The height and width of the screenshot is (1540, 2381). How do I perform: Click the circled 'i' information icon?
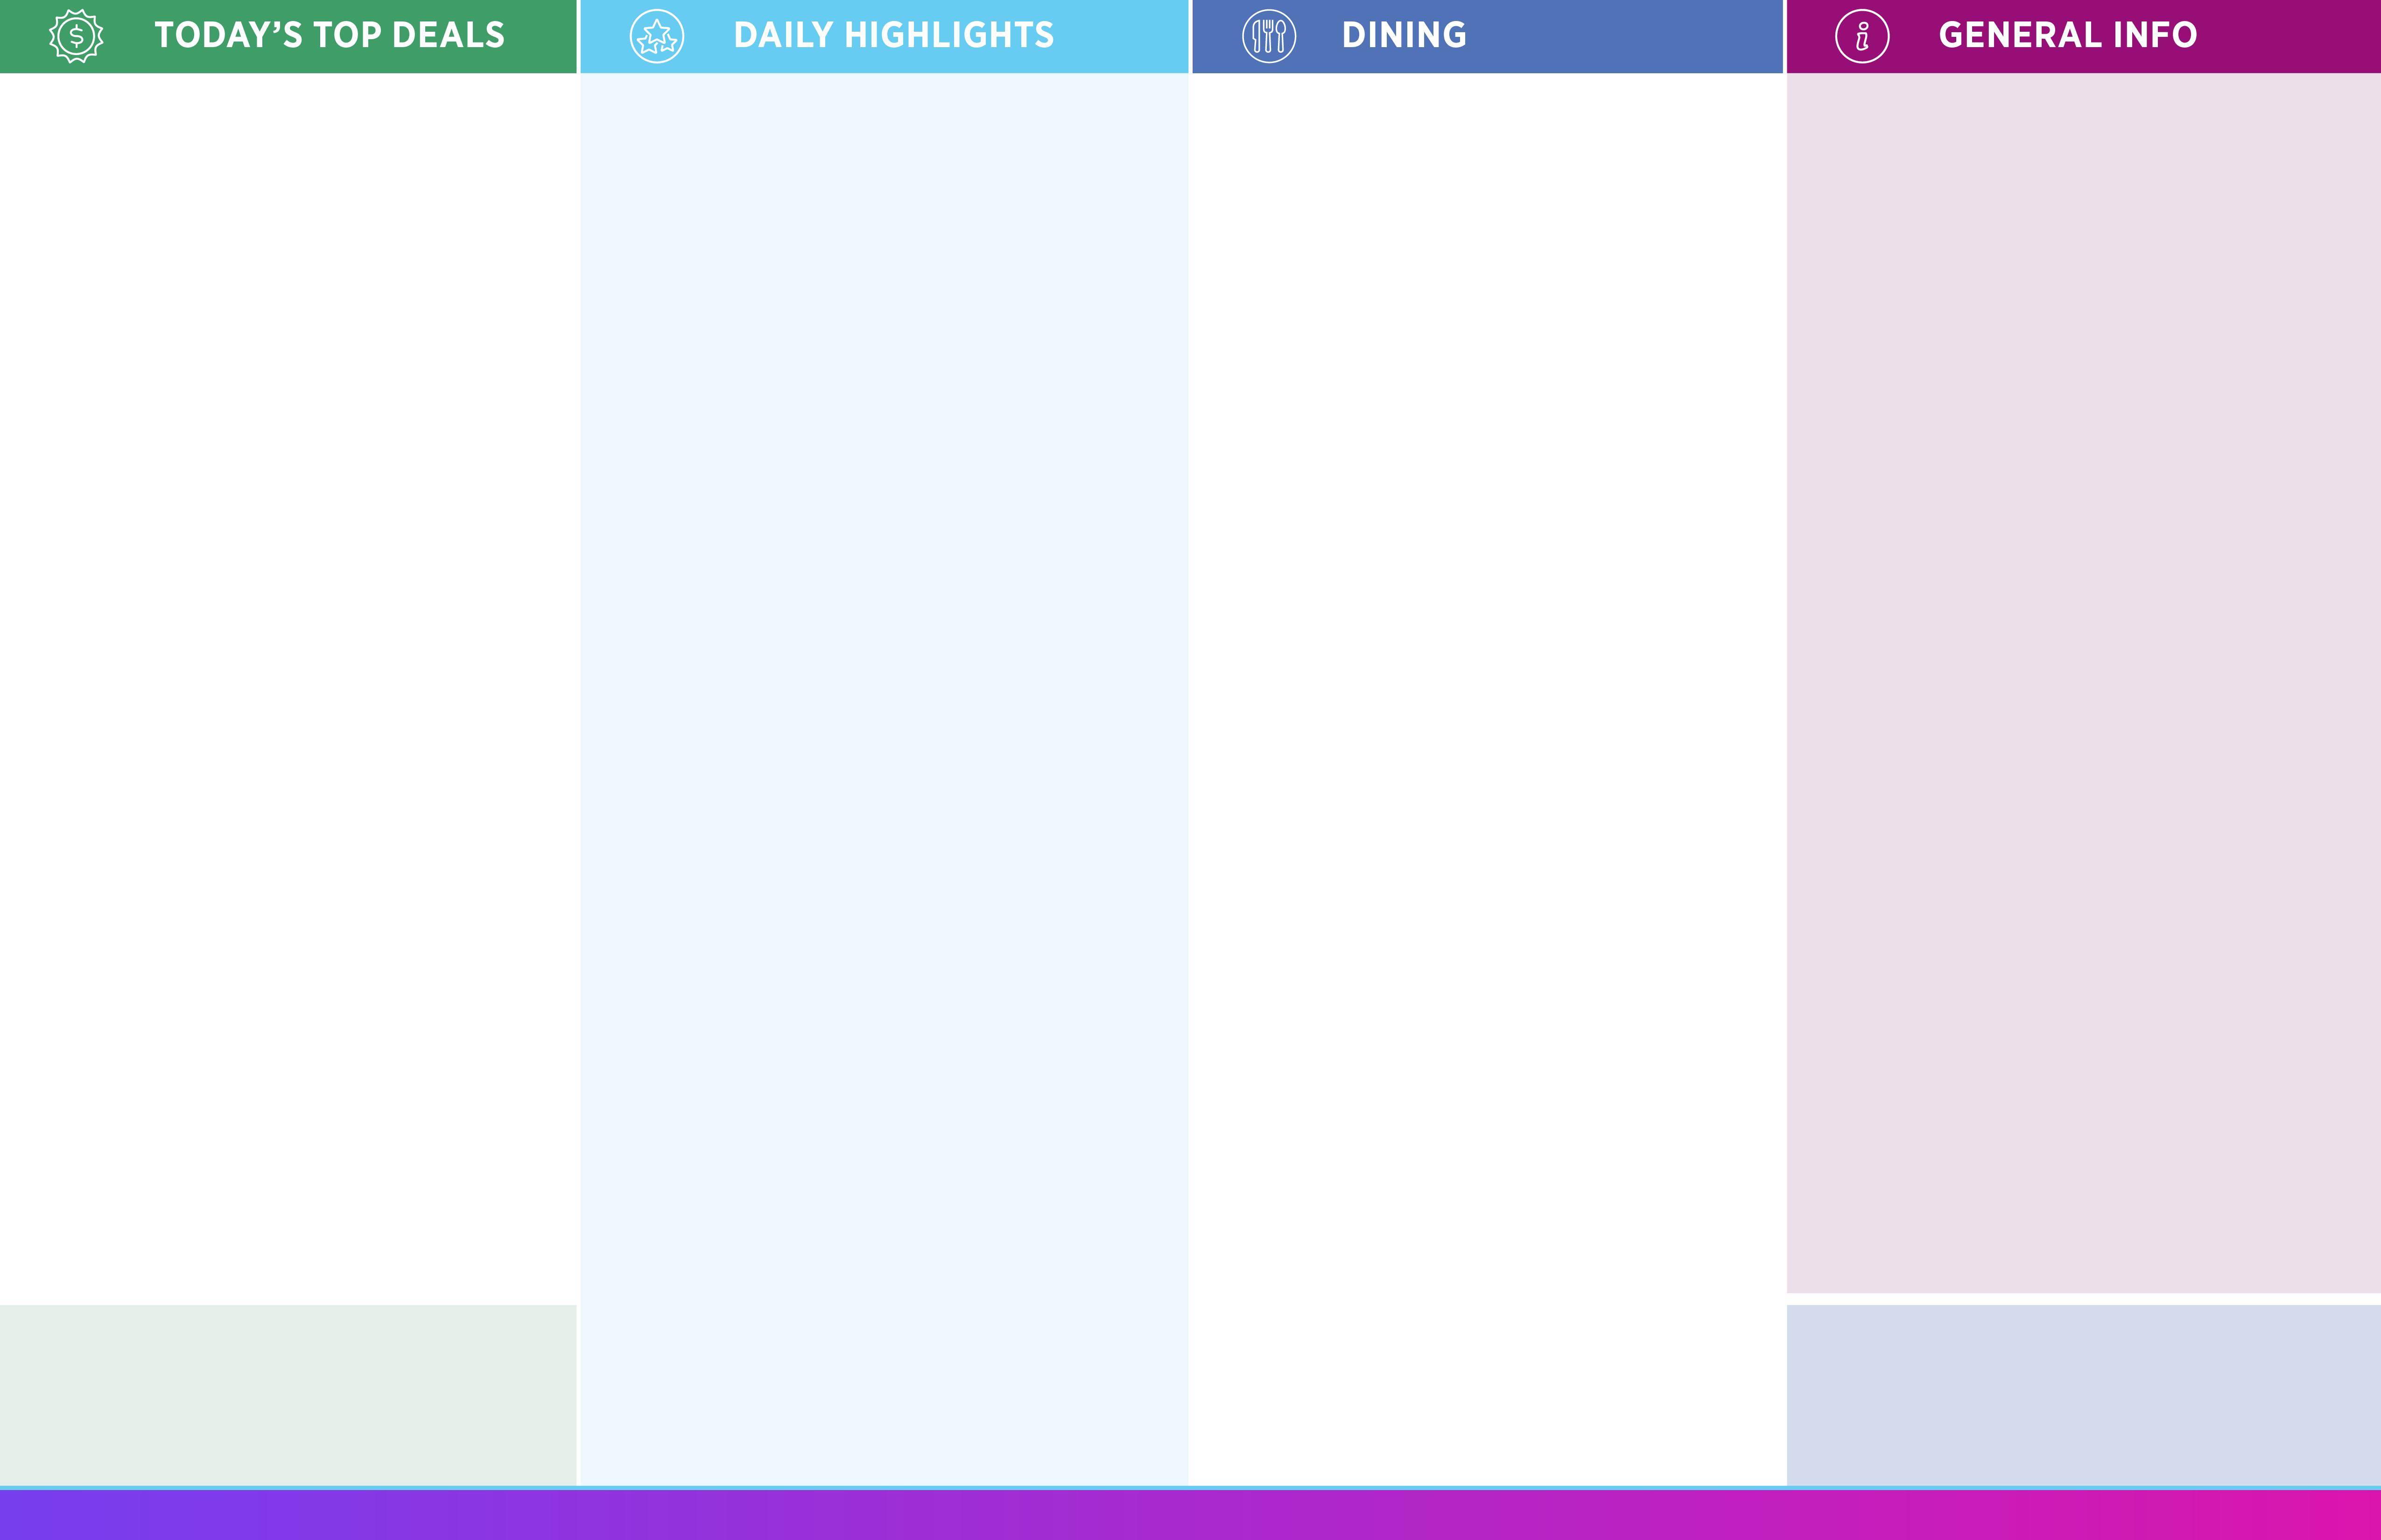click(x=1862, y=37)
